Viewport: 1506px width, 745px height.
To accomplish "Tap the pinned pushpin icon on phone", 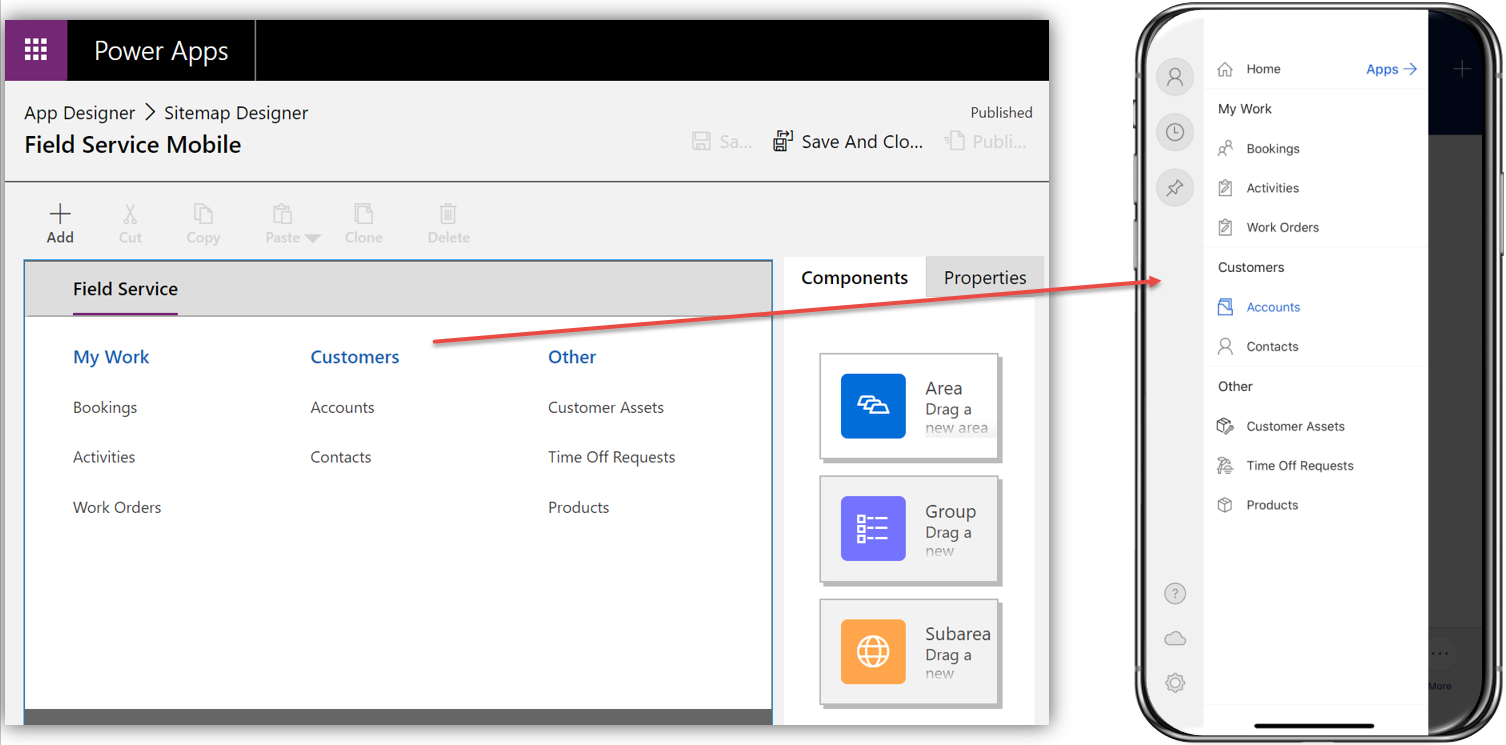I will click(x=1175, y=187).
